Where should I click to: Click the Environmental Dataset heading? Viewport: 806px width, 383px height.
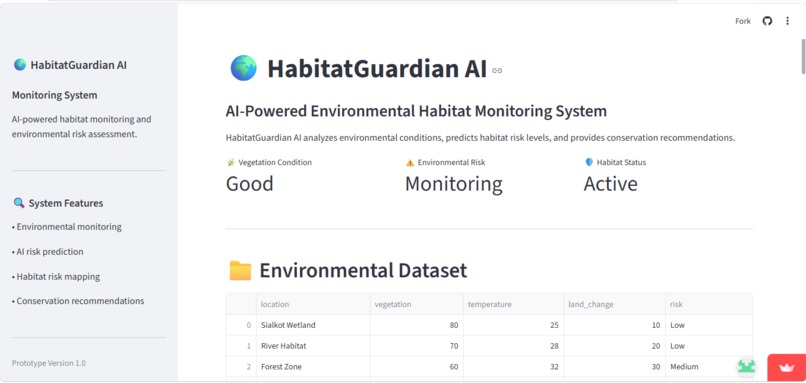tap(363, 270)
